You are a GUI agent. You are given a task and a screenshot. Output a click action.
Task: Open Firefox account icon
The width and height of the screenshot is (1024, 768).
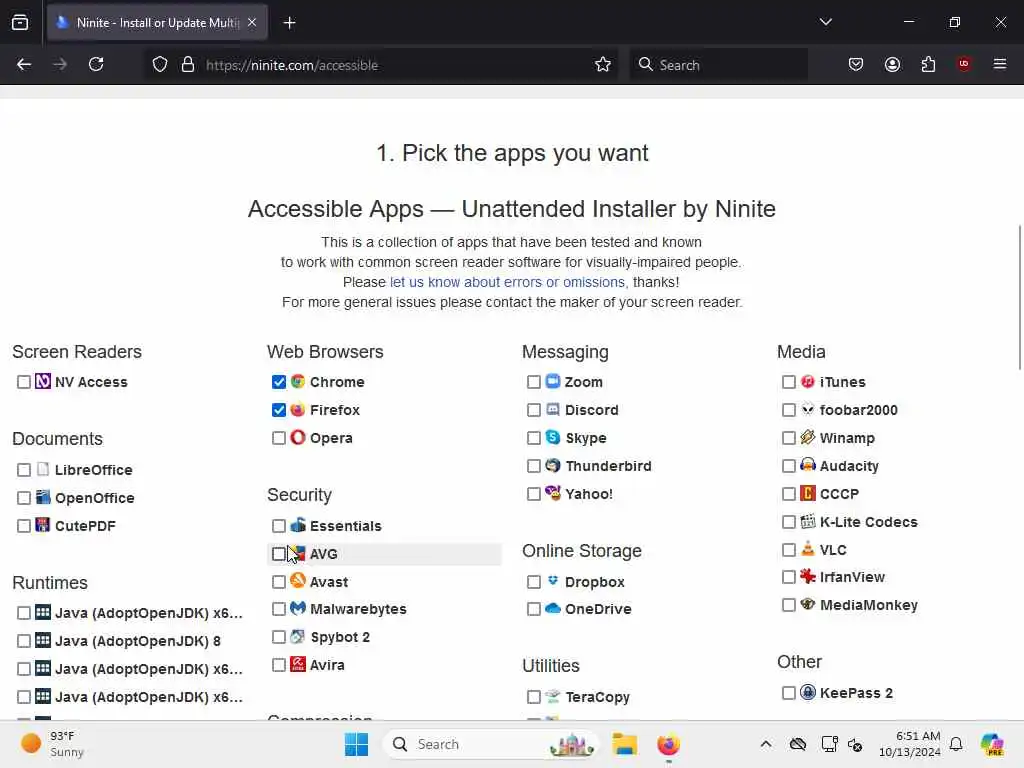click(892, 64)
